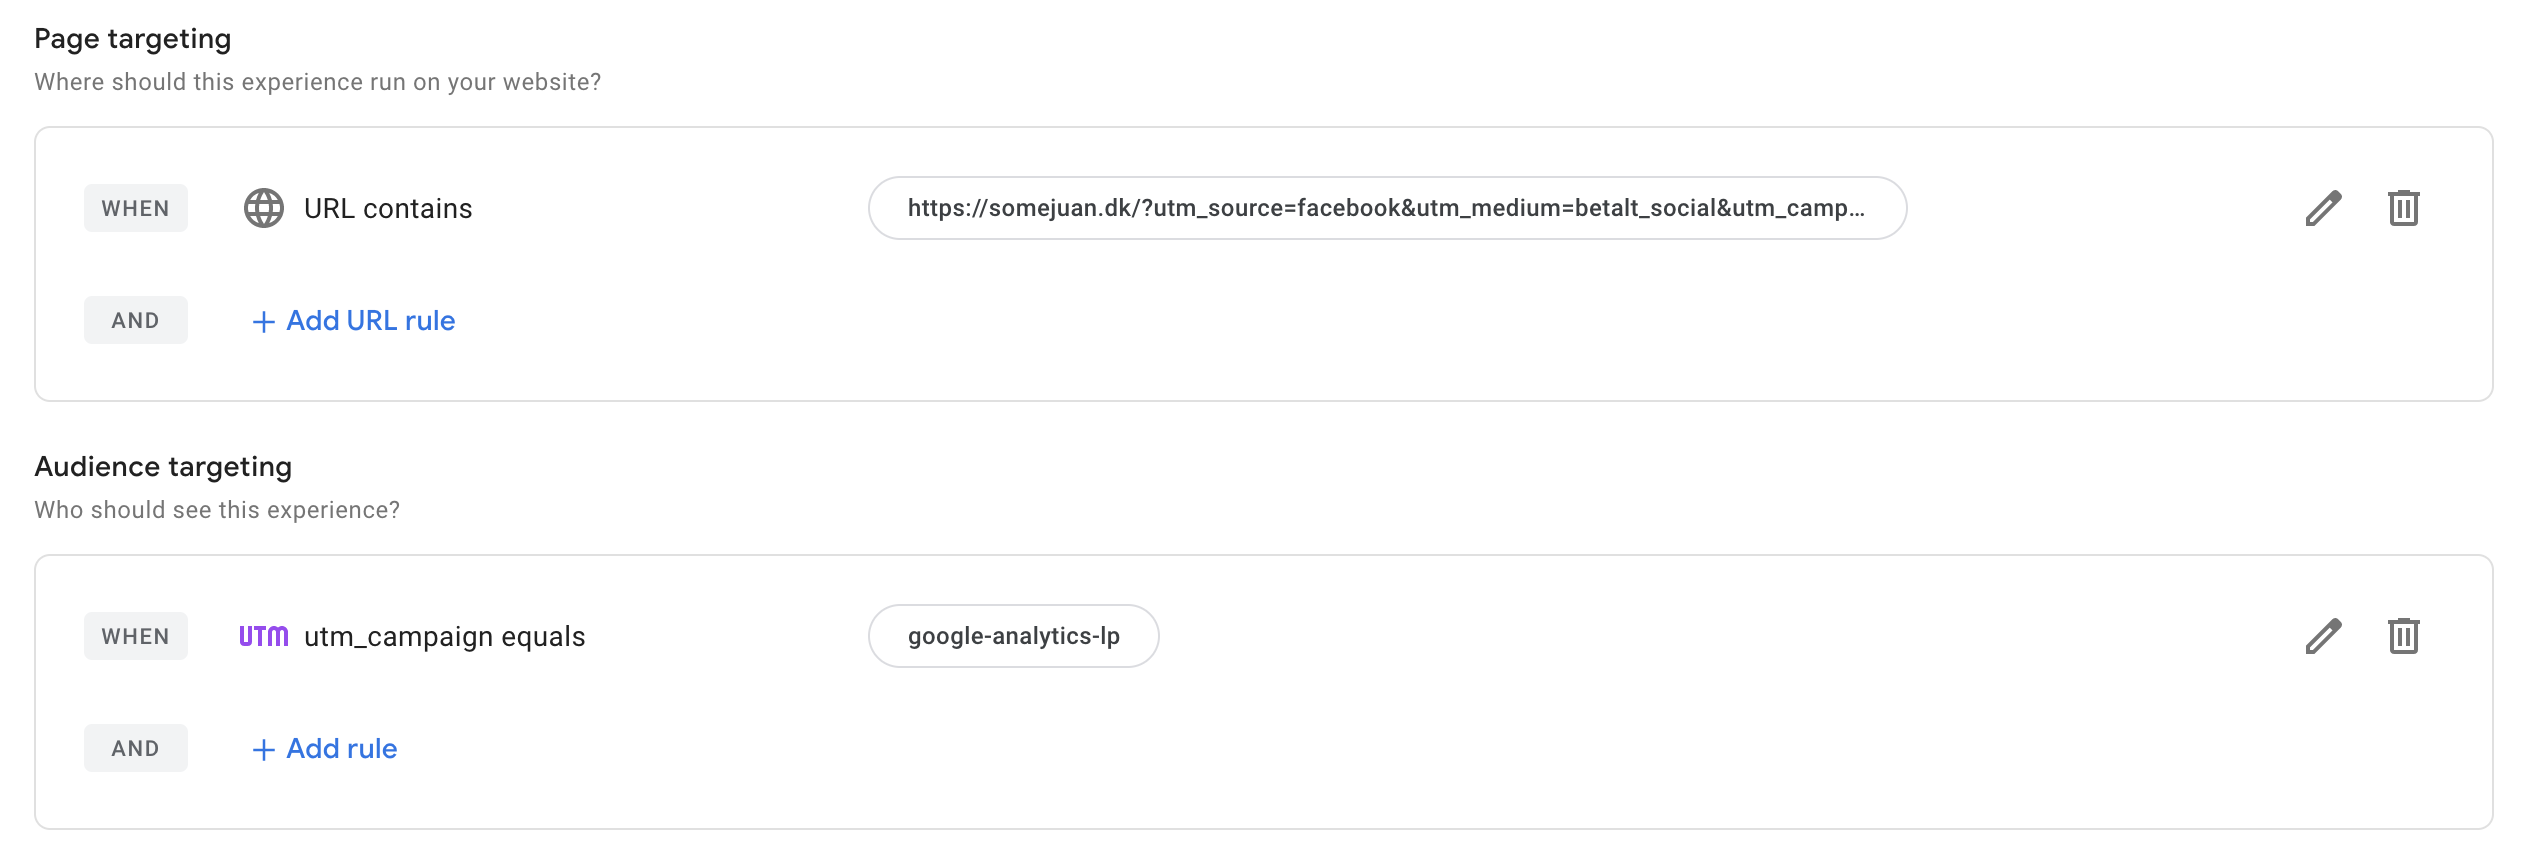This screenshot has width=2524, height=862.
Task: Select the google-analytics-lp value chip
Action: 1013,636
